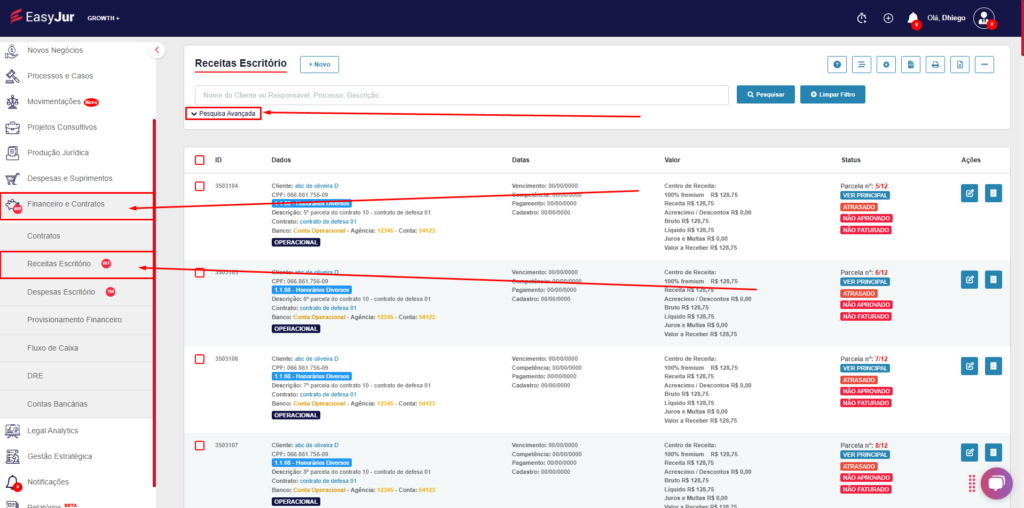Click VER PRINCIPAL for parcela 5/12
Viewport: 1024px width, 508px height.
tap(865, 195)
